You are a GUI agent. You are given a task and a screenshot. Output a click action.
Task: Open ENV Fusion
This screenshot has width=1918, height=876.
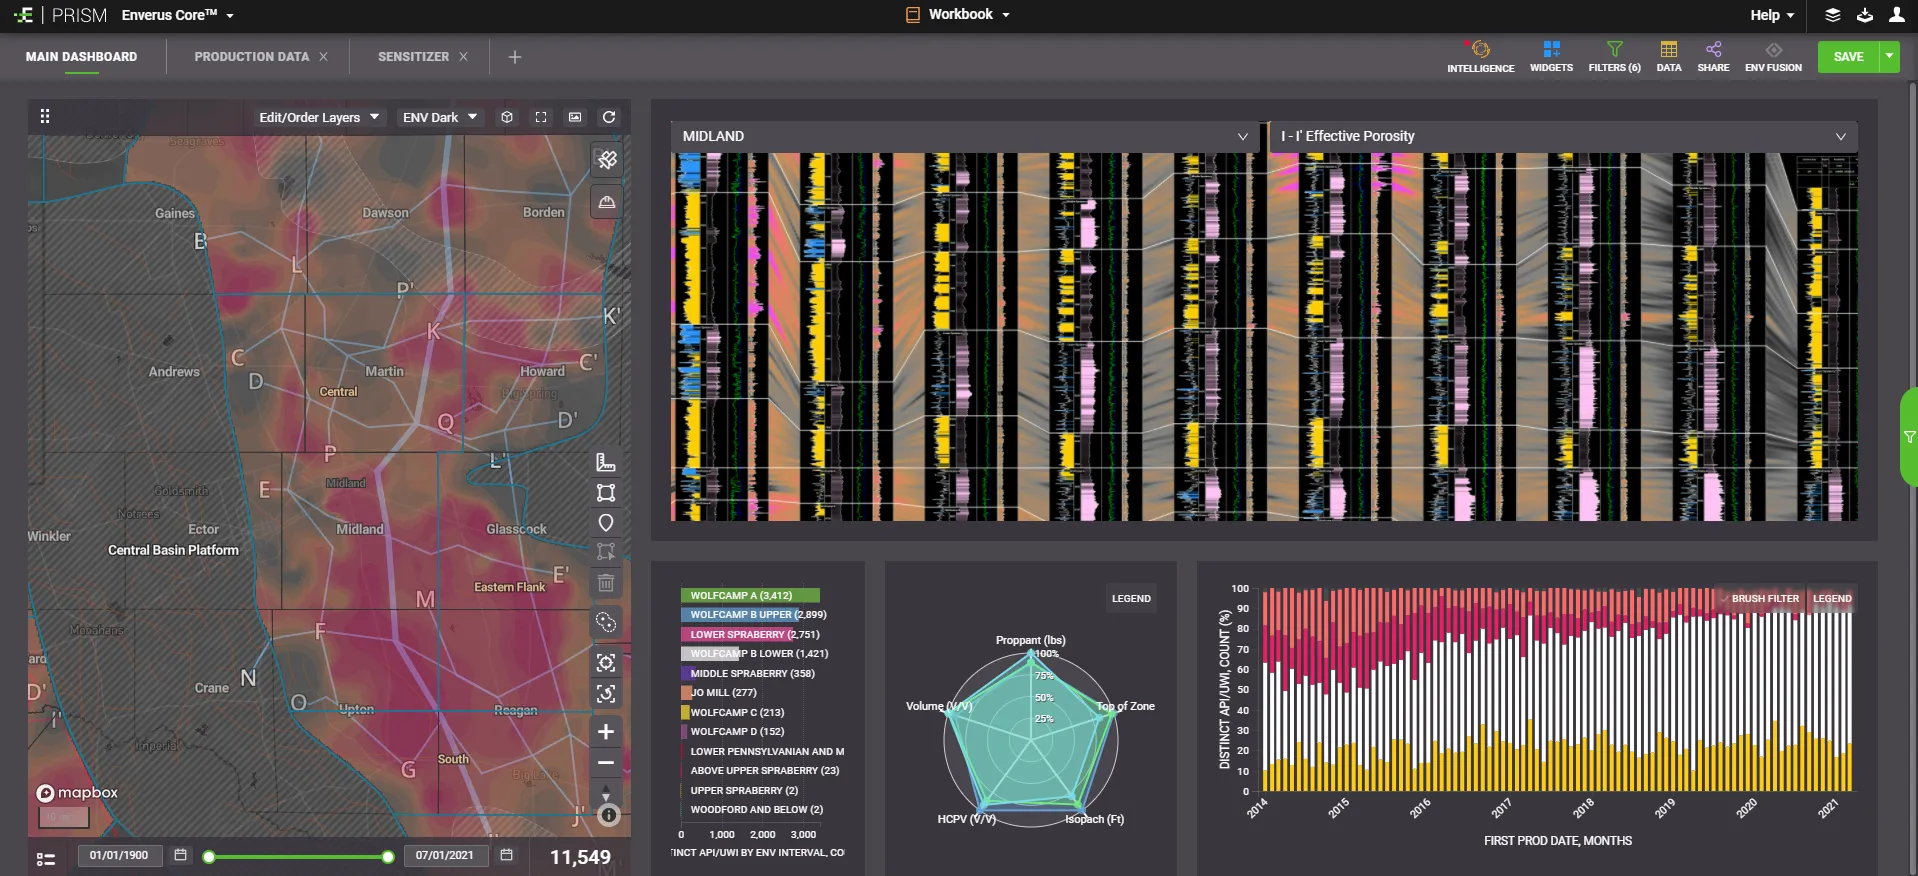[1773, 57]
